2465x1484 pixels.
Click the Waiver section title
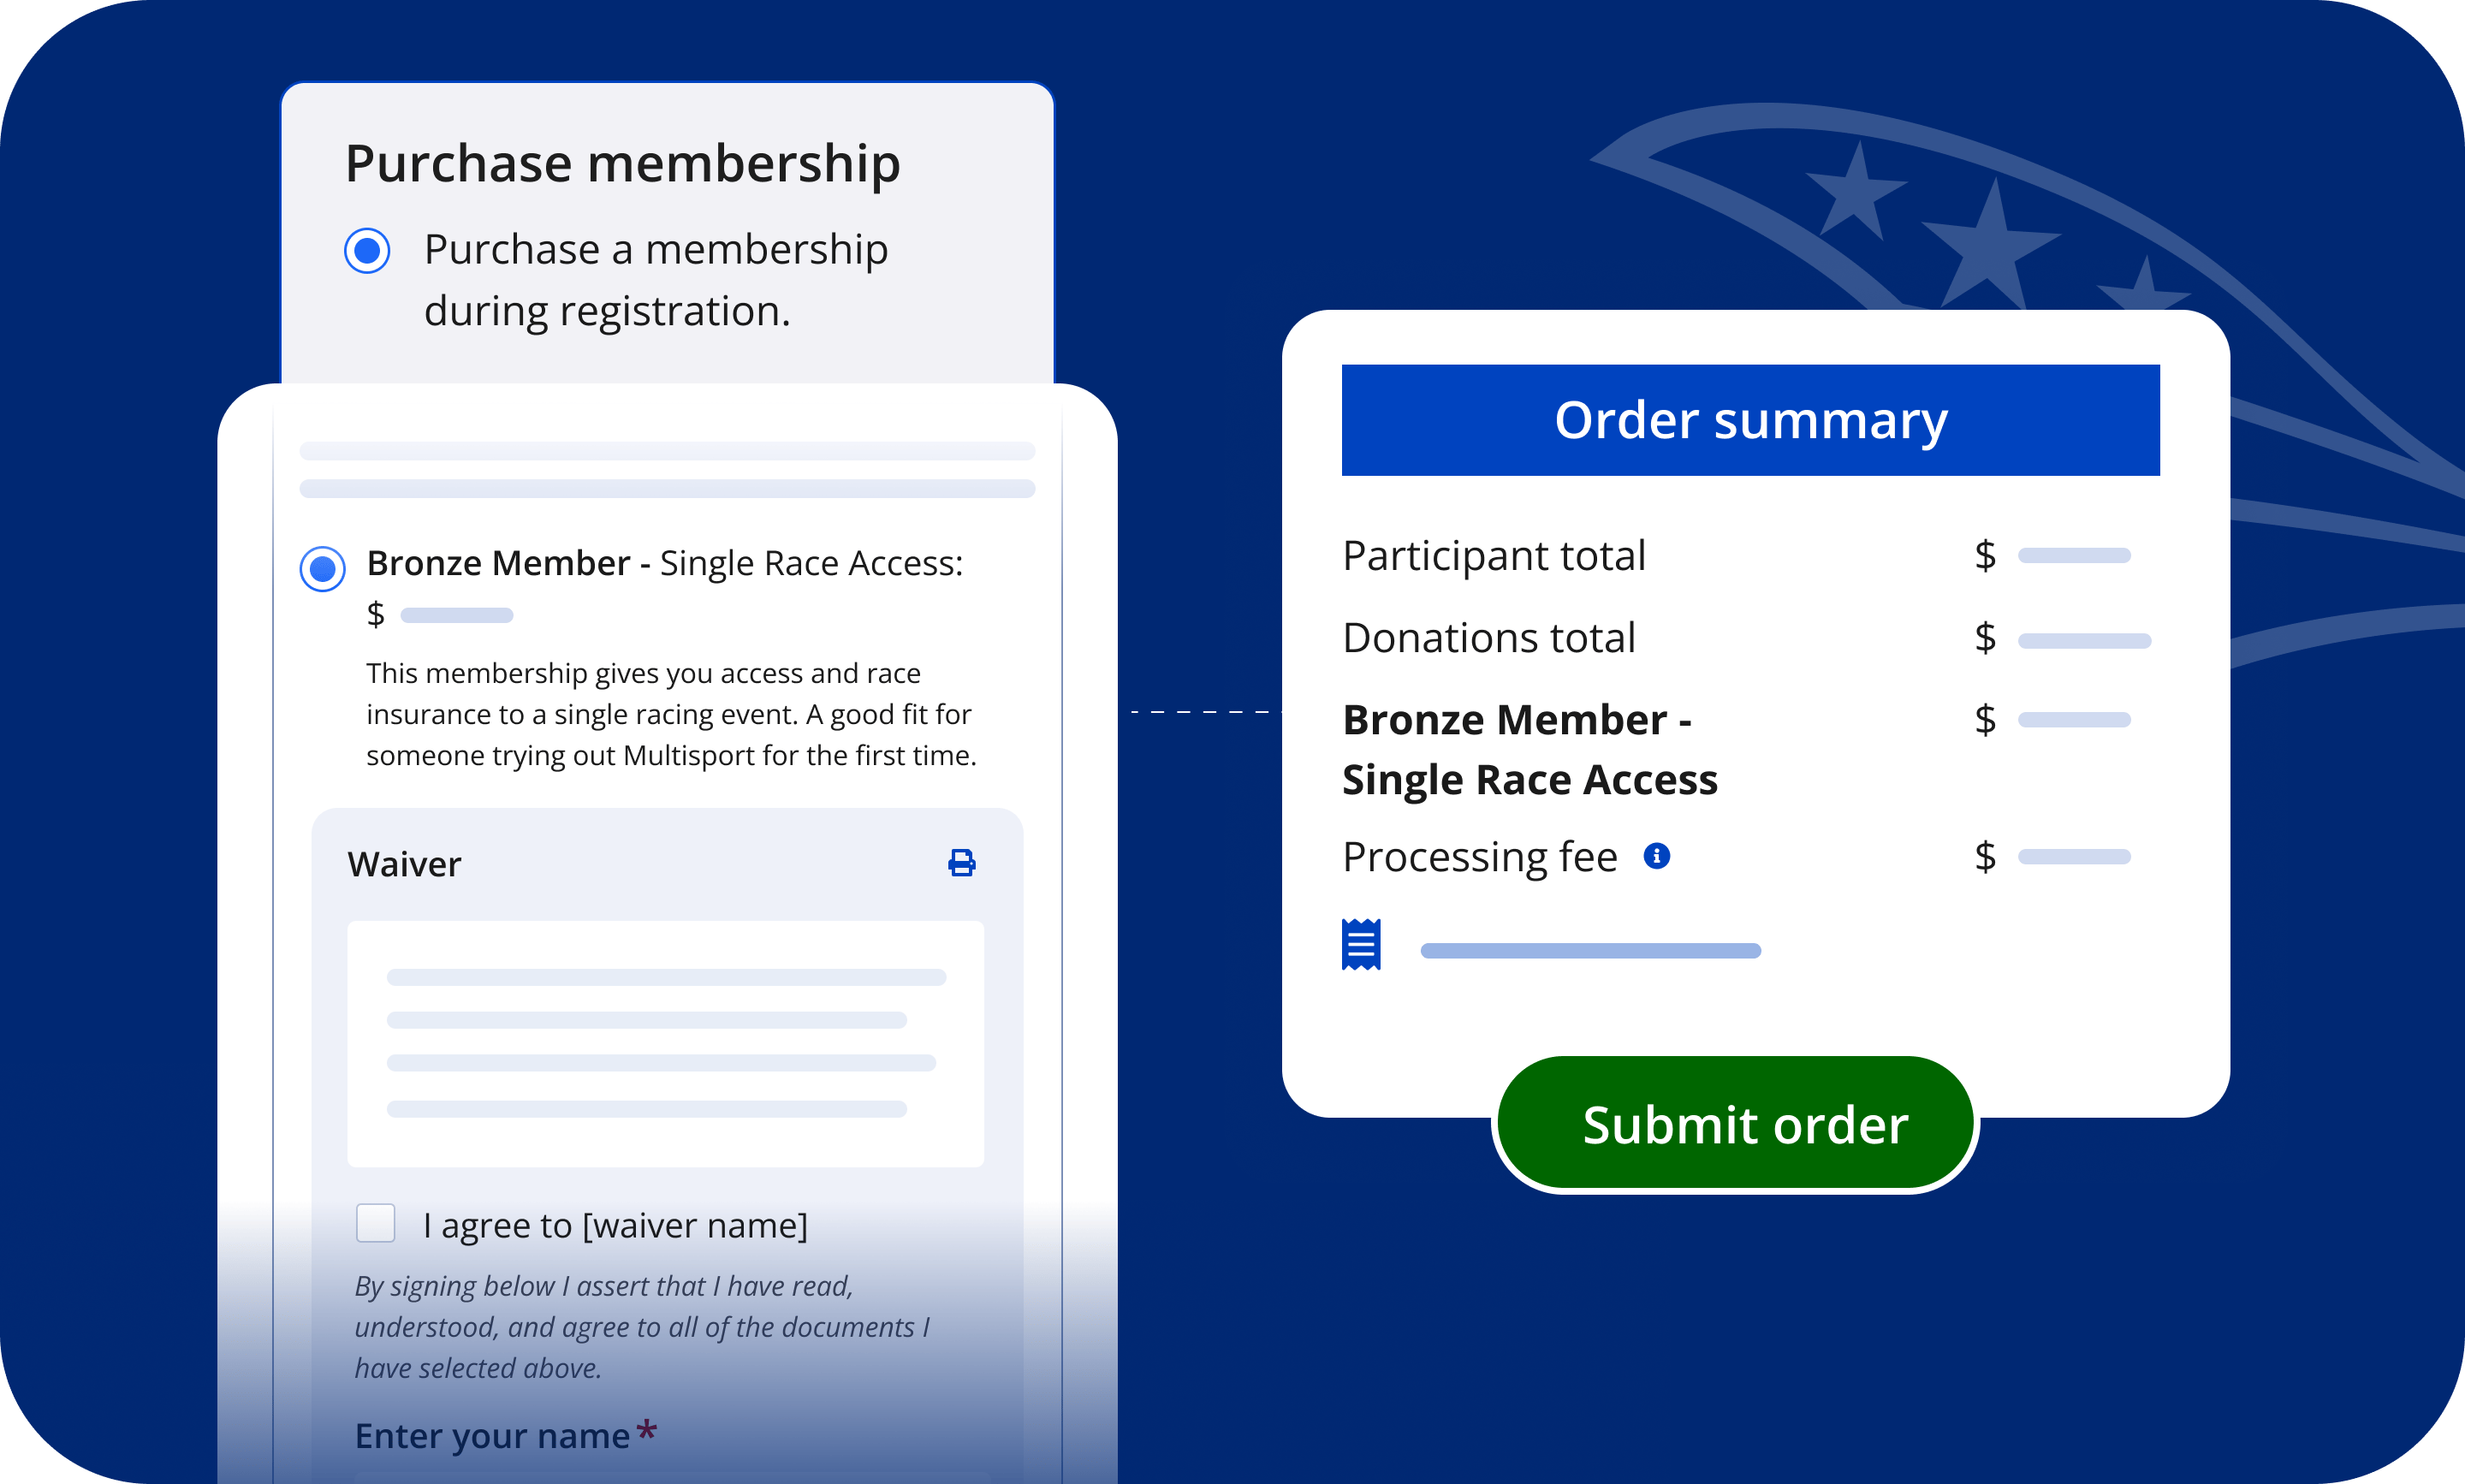pos(404,864)
